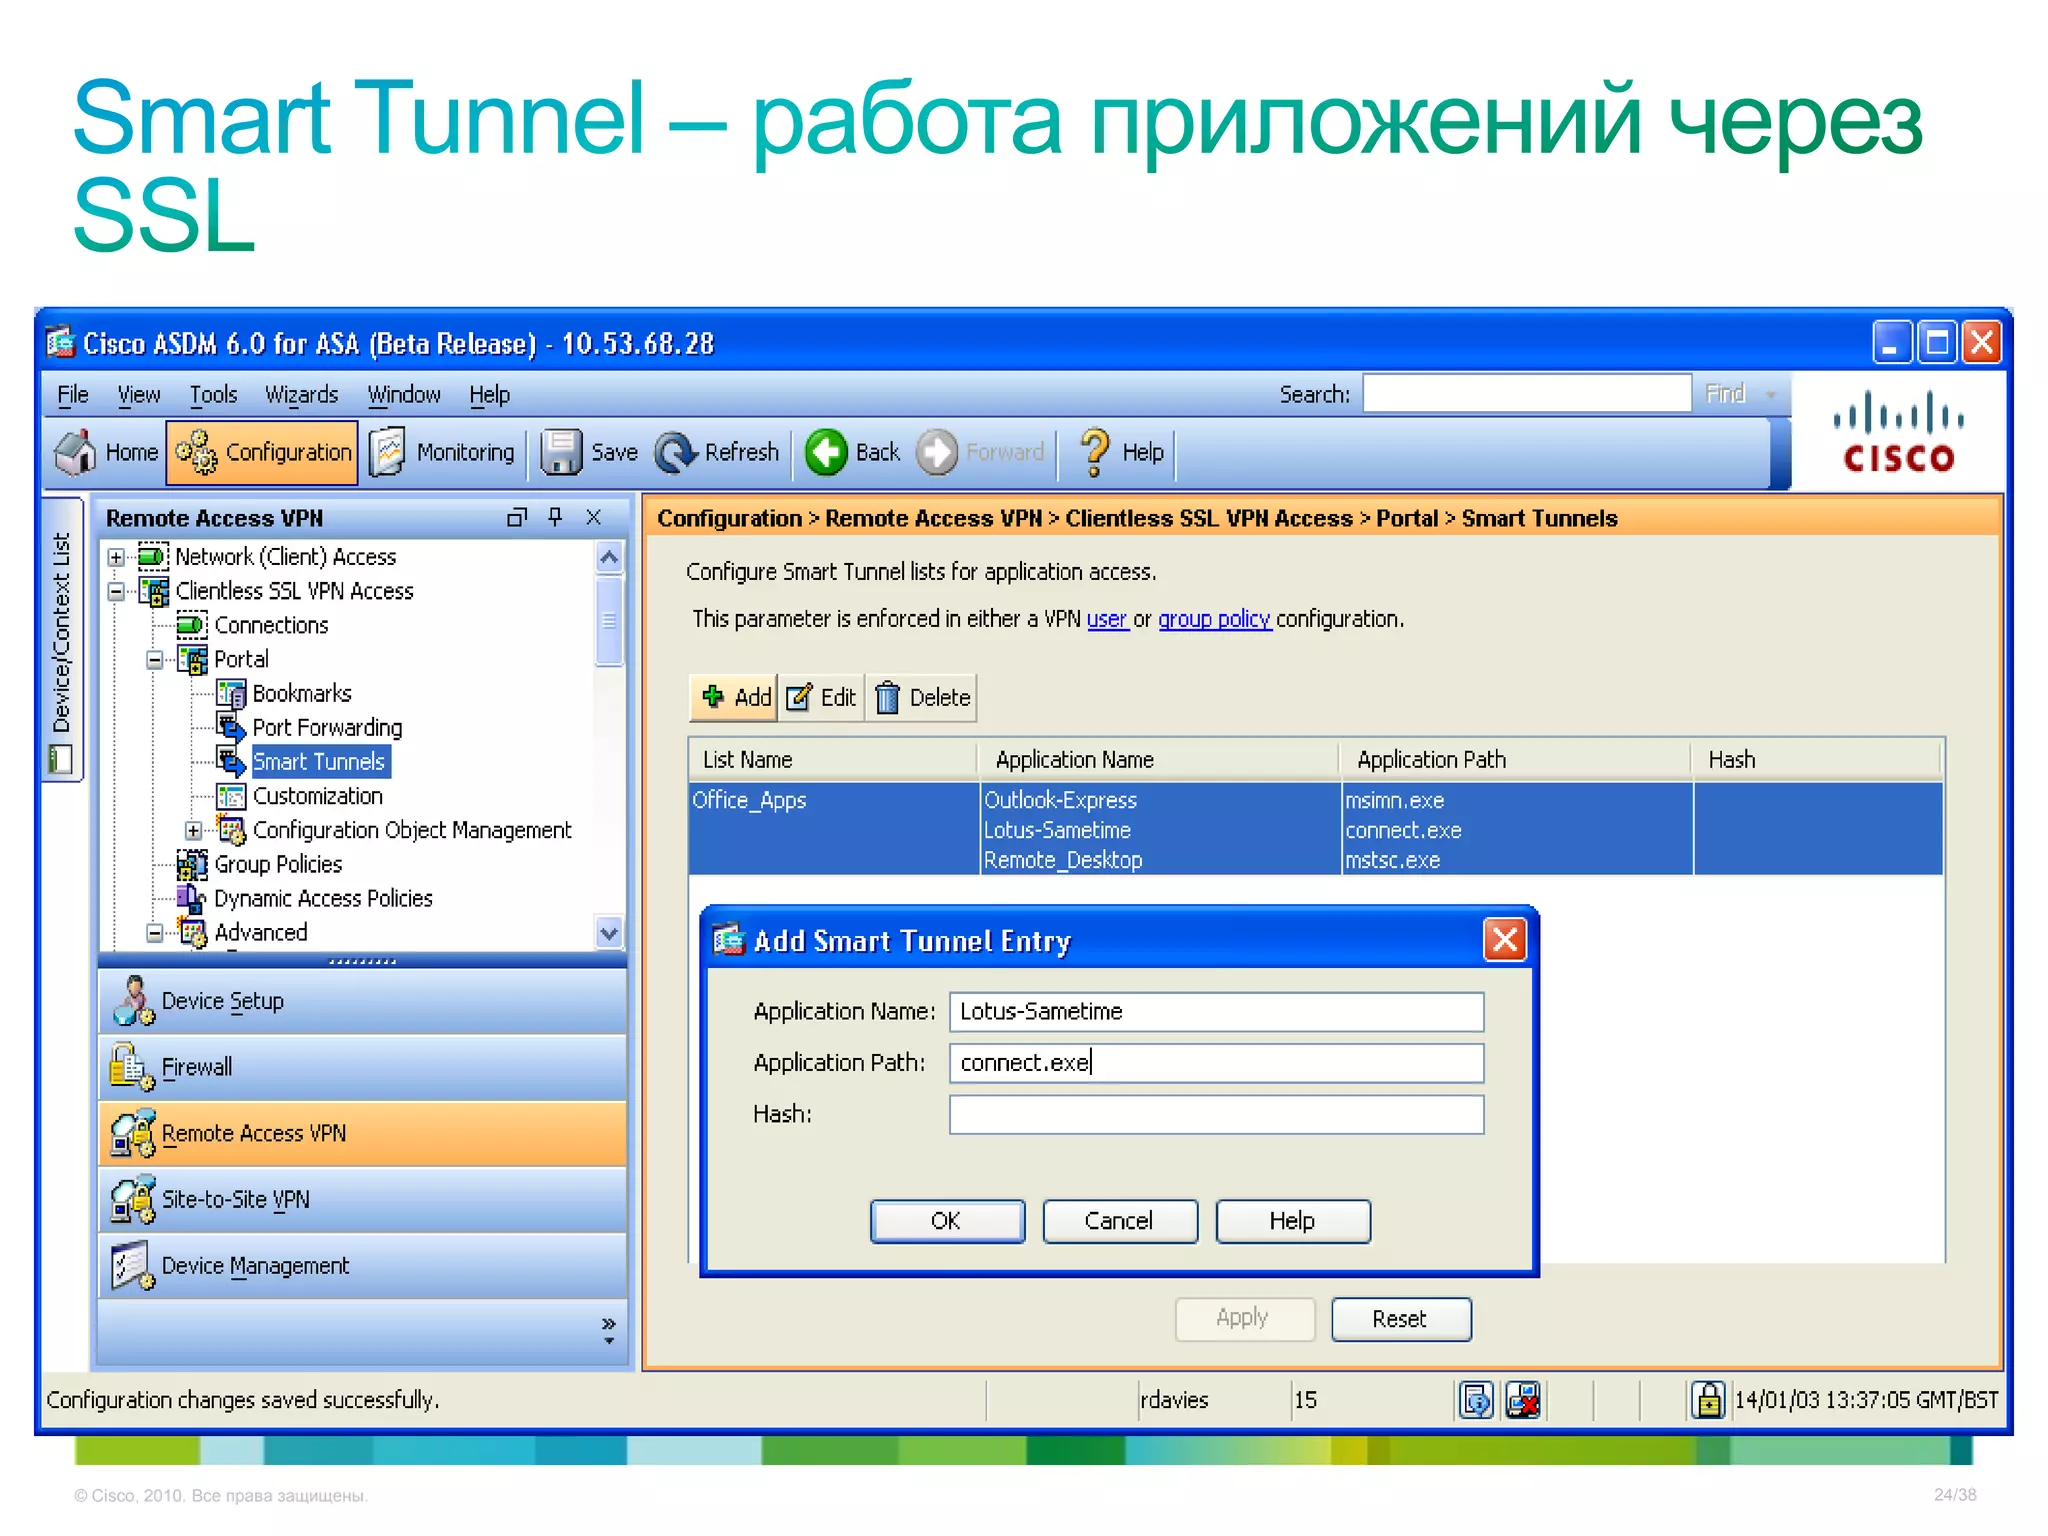Select Bookmarks in the Portal tree
The width and height of the screenshot is (2048, 1536).
(x=302, y=694)
